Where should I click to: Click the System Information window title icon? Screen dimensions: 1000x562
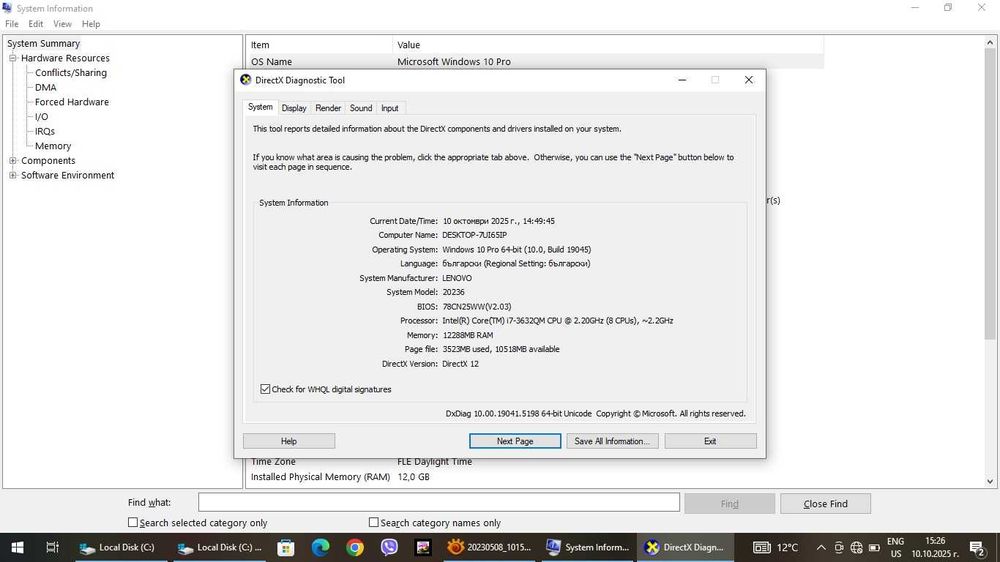click(7, 8)
